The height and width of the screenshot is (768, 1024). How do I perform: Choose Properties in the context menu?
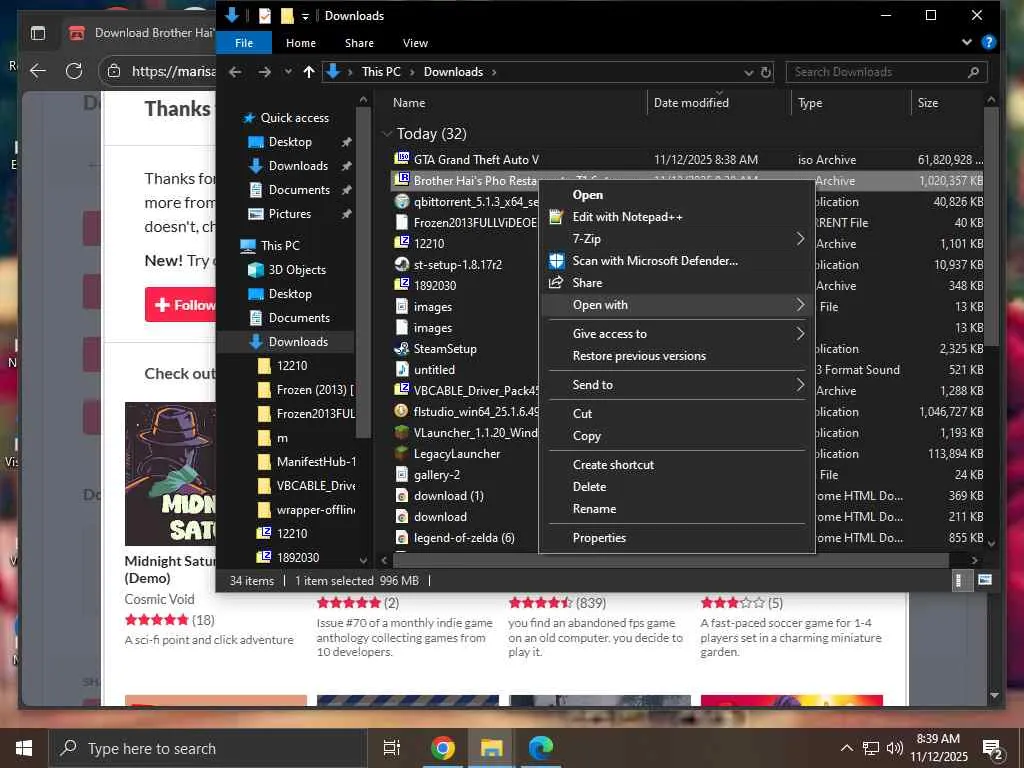(x=677, y=538)
